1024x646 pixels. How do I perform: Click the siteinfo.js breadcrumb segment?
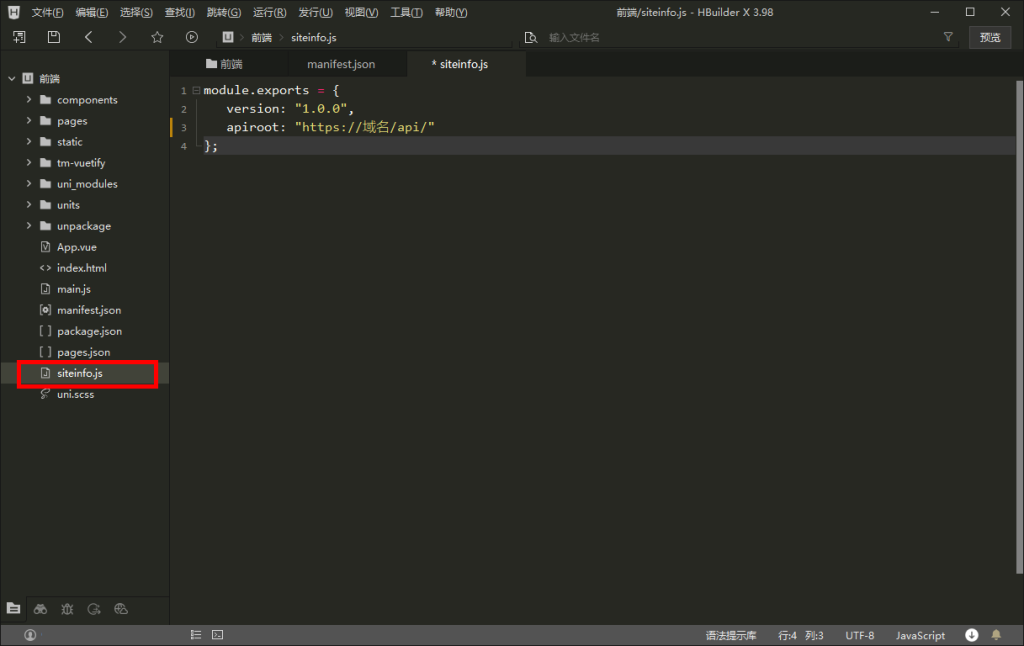click(x=313, y=37)
